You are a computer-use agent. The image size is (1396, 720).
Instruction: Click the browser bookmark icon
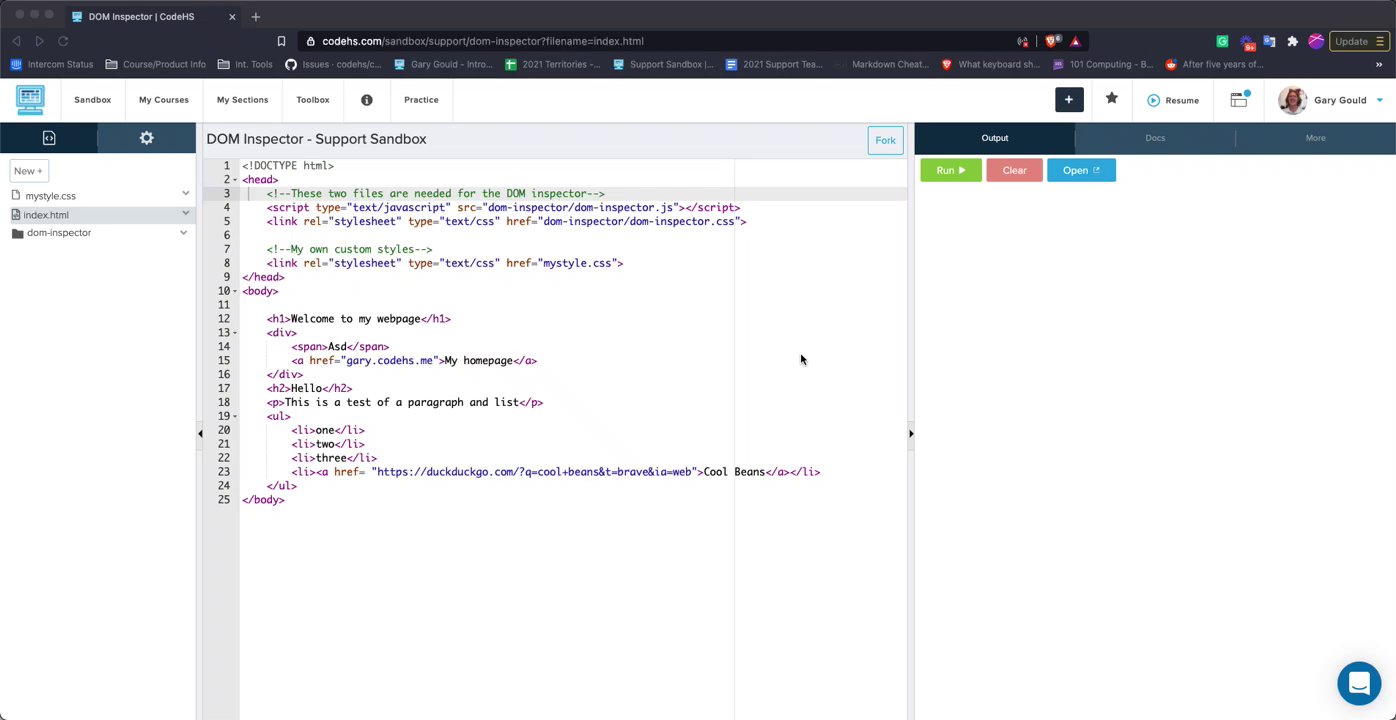281,41
